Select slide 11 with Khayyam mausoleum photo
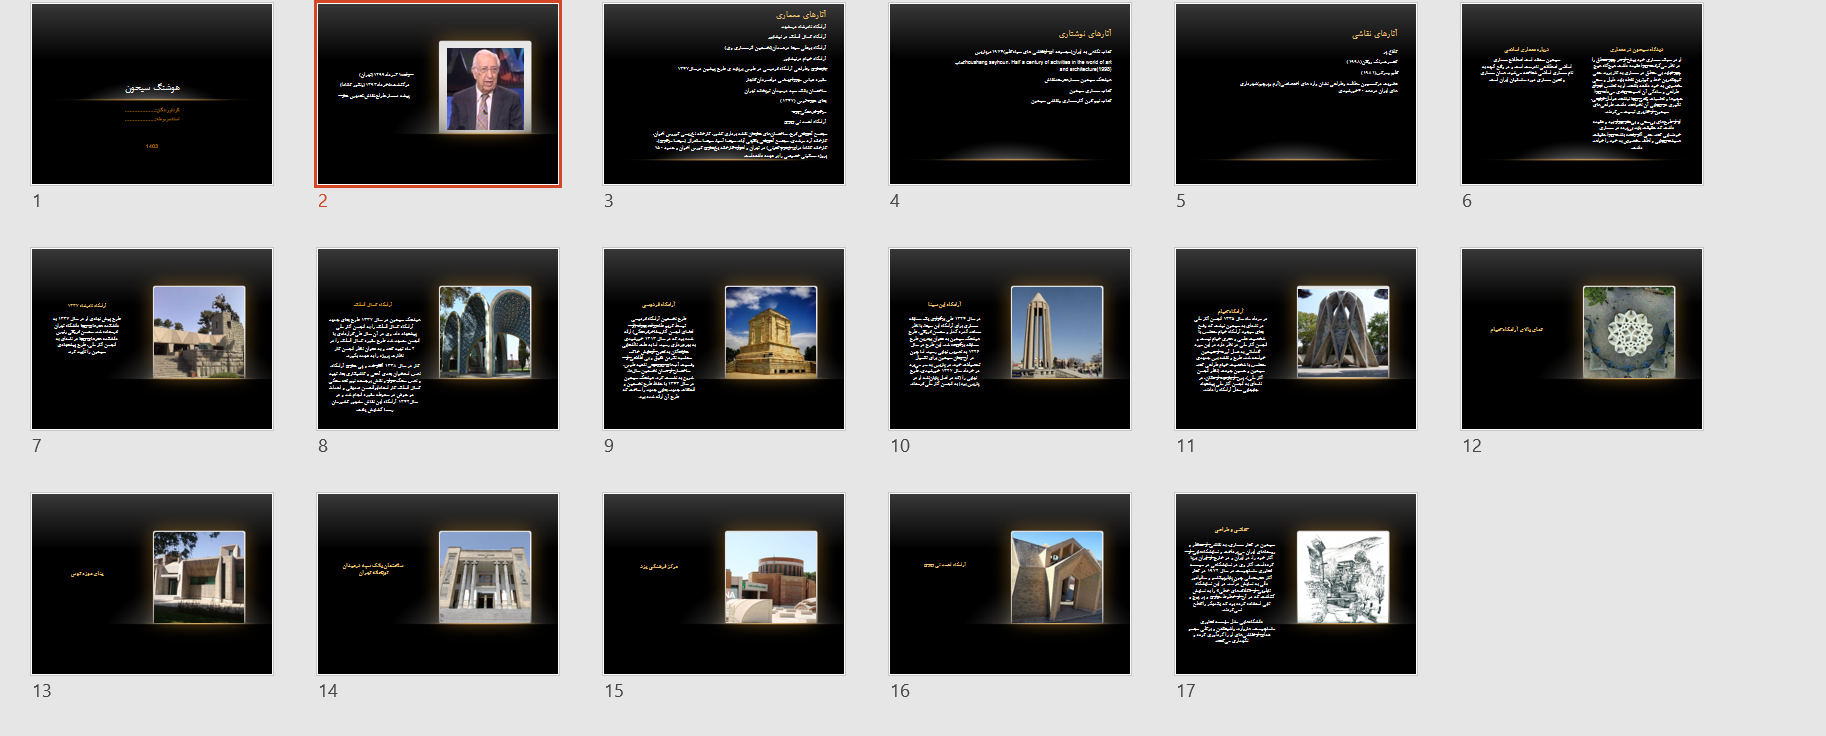The image size is (1826, 736). click(x=1296, y=339)
